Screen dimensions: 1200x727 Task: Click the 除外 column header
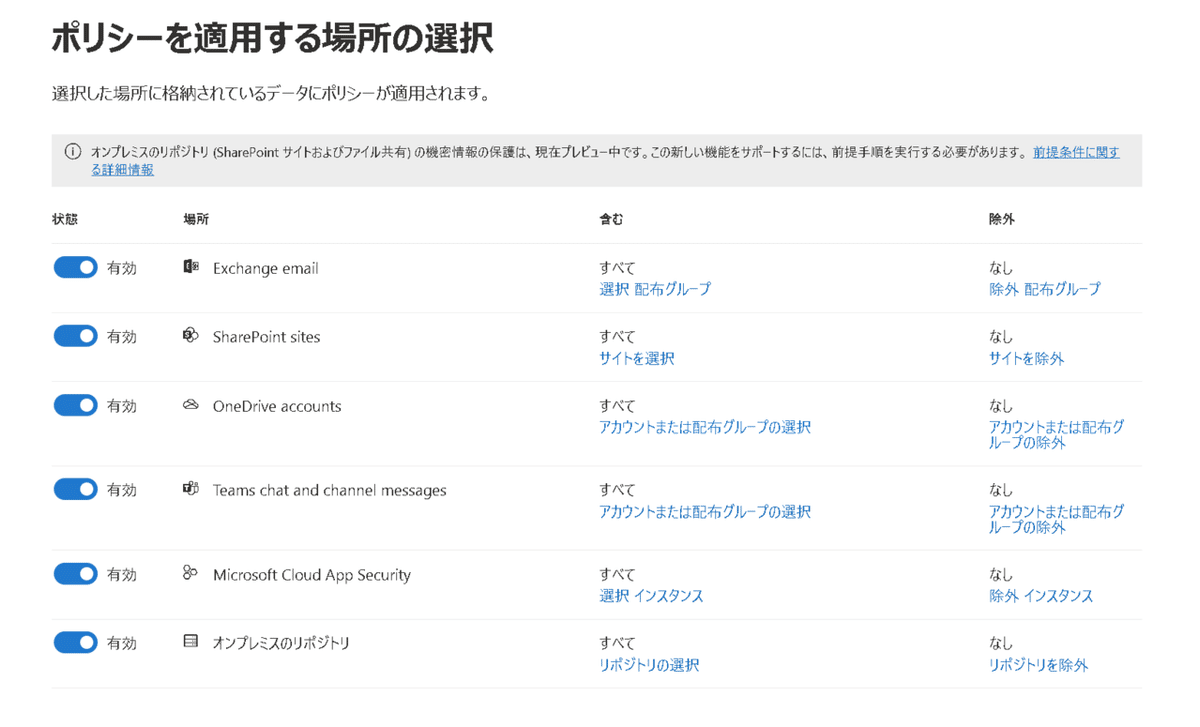coord(1001,218)
